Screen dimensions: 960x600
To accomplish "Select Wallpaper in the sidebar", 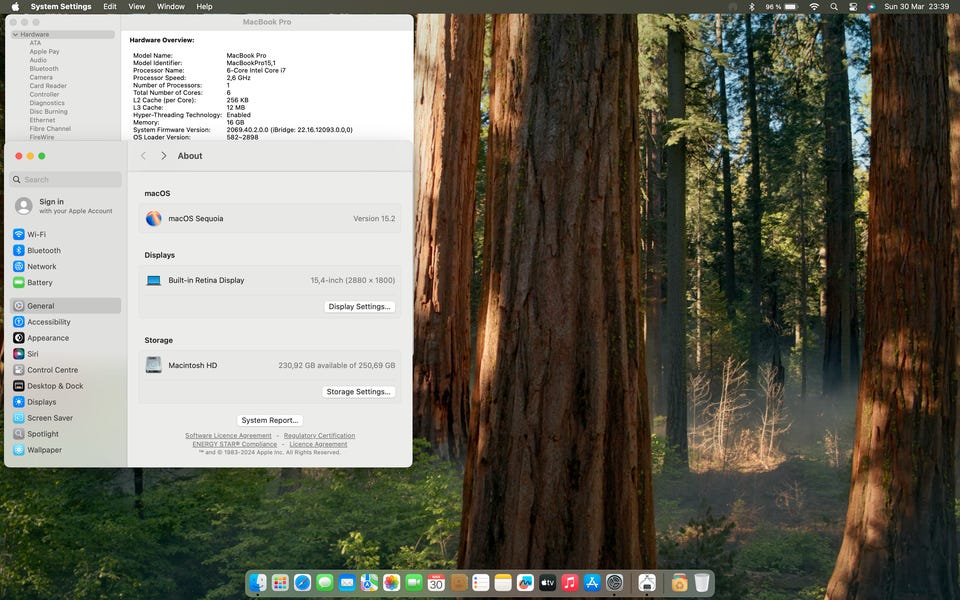I will pyautogui.click(x=44, y=450).
